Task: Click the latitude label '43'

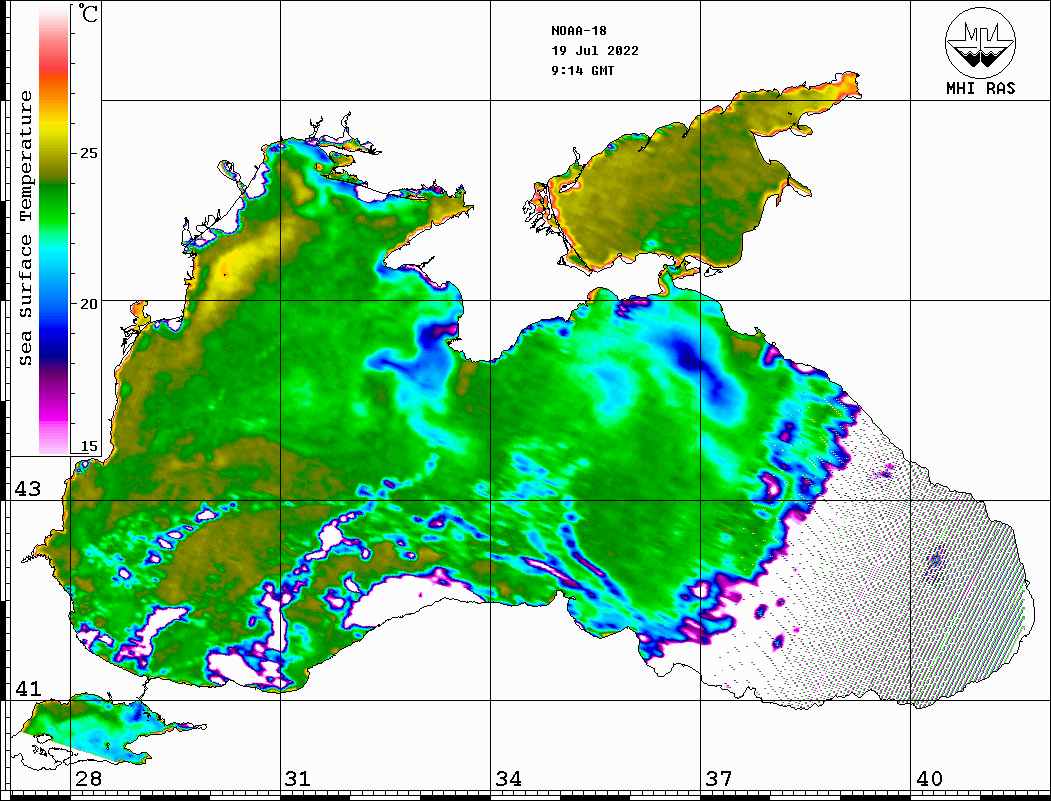Action: coord(28,489)
